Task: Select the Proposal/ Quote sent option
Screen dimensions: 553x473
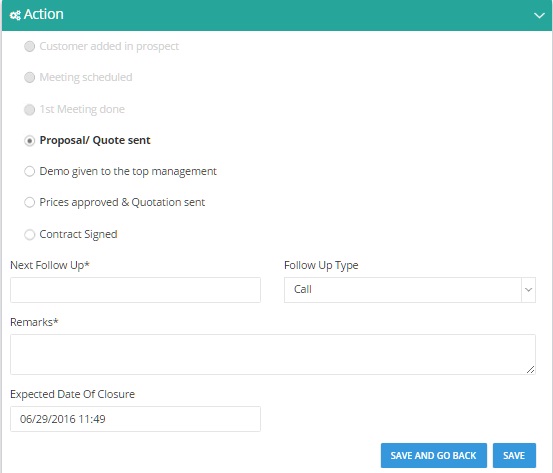Action: pyautogui.click(x=30, y=141)
